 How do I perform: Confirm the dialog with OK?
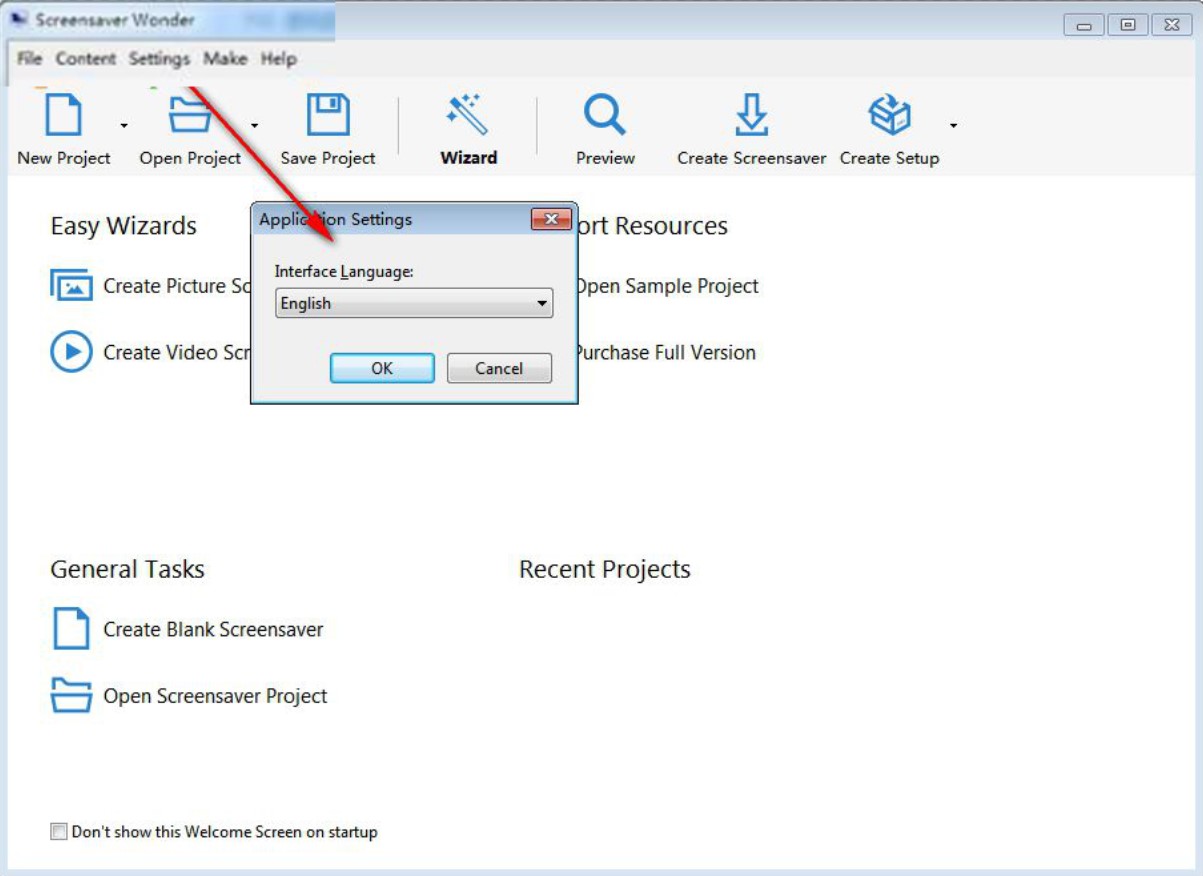382,368
